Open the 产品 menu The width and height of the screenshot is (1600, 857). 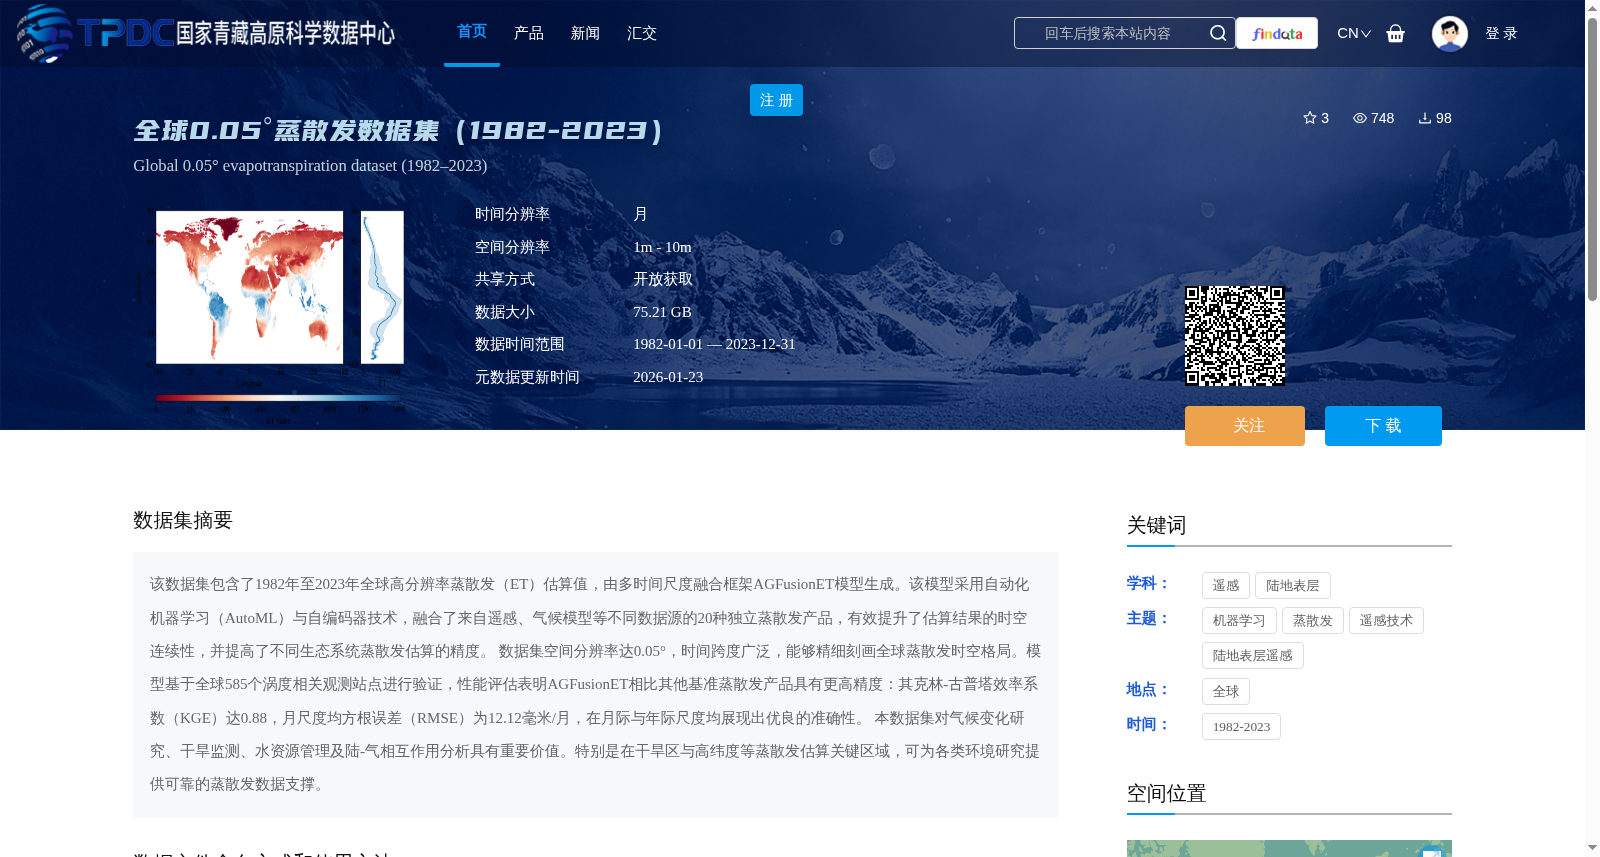(529, 33)
